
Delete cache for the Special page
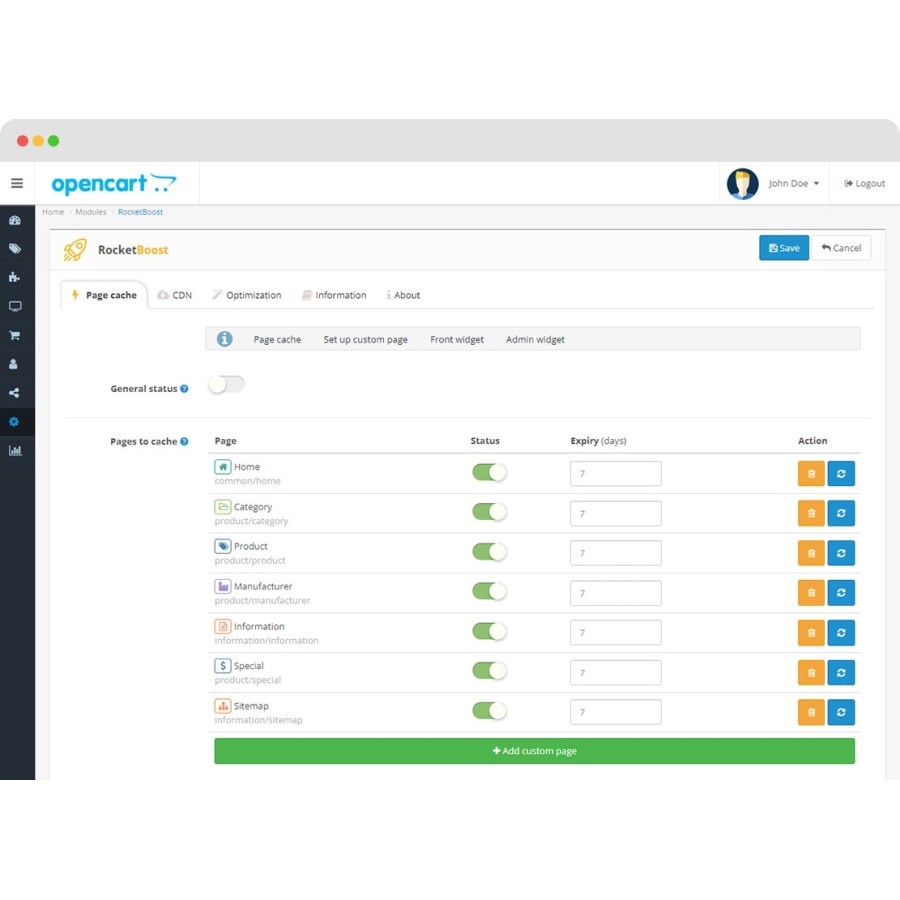(811, 672)
